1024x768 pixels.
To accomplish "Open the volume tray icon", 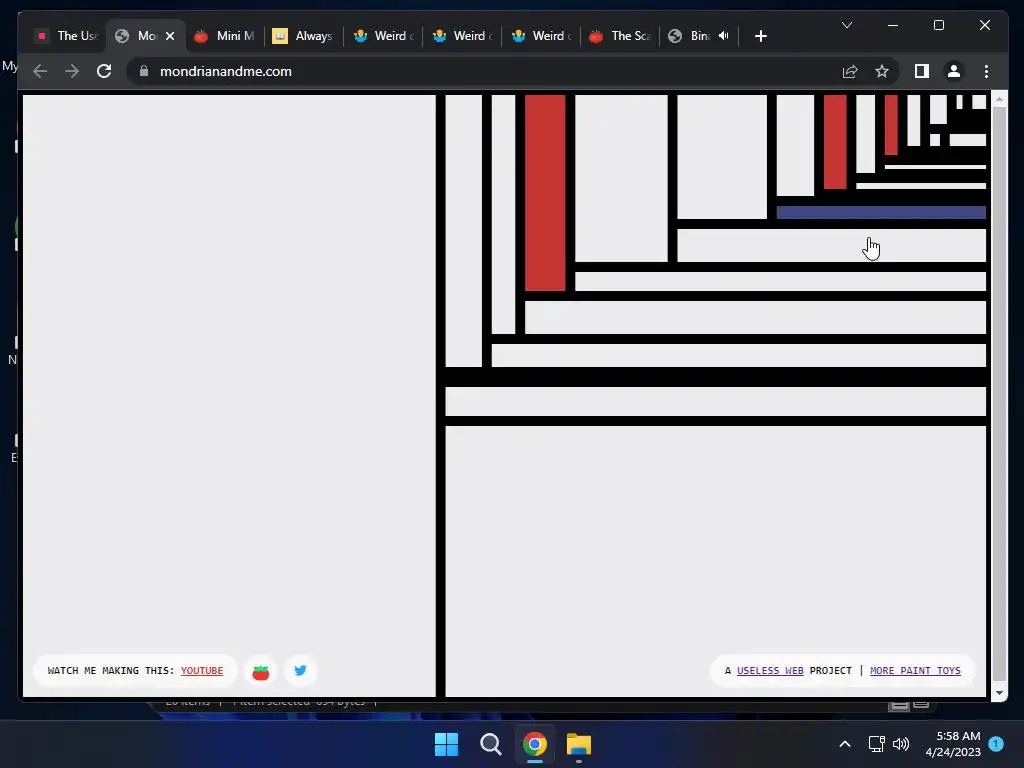I will [x=901, y=744].
